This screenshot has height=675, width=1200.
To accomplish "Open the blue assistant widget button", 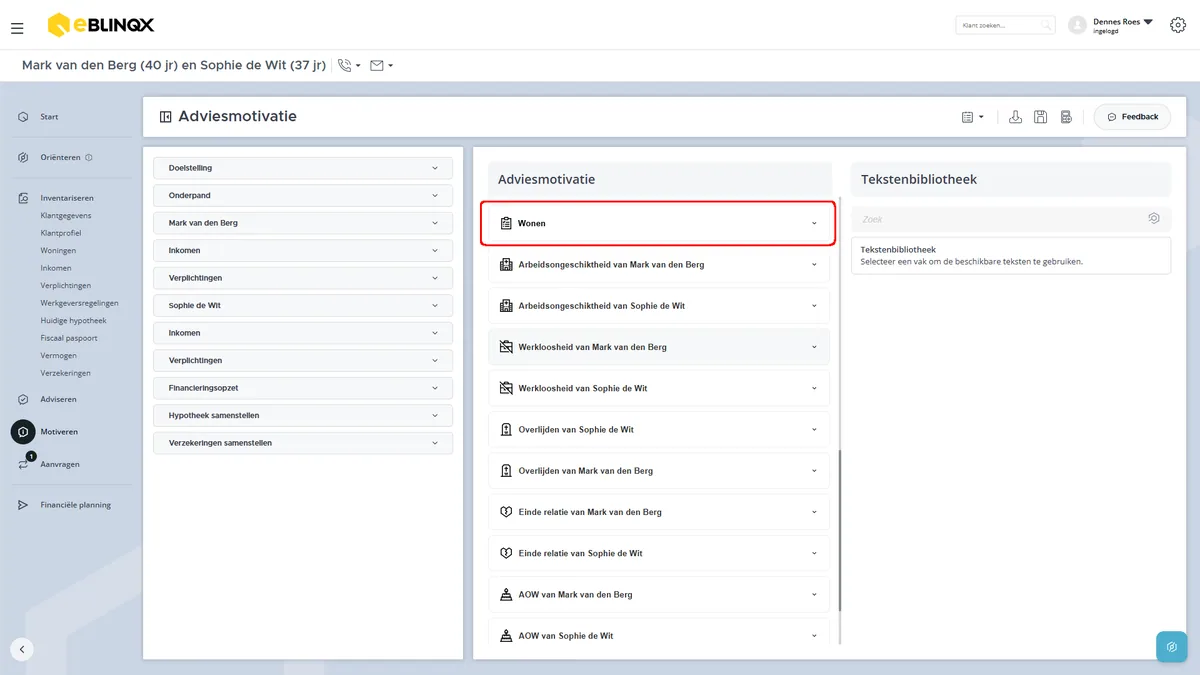I will click(1172, 647).
